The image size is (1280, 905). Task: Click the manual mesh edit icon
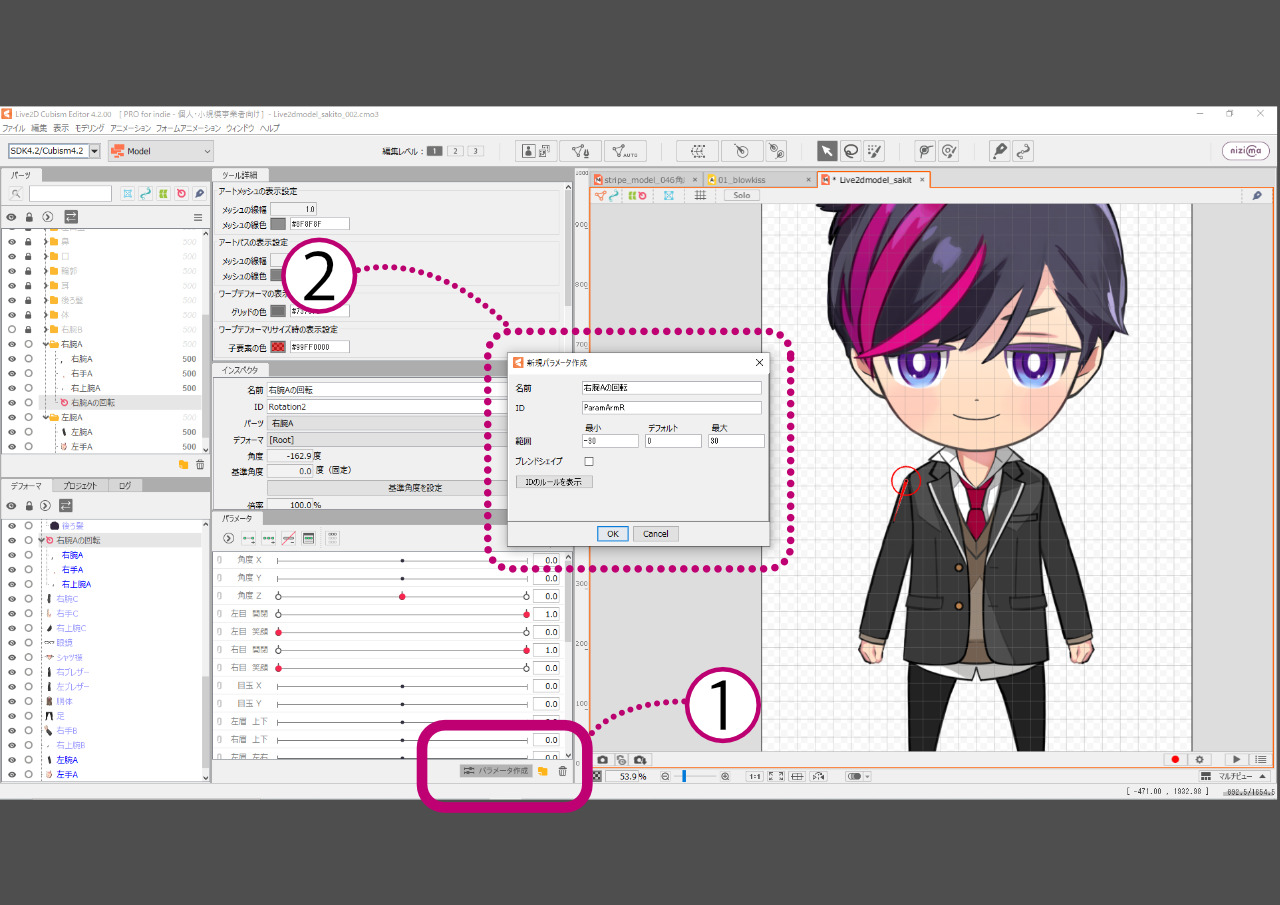click(580, 151)
